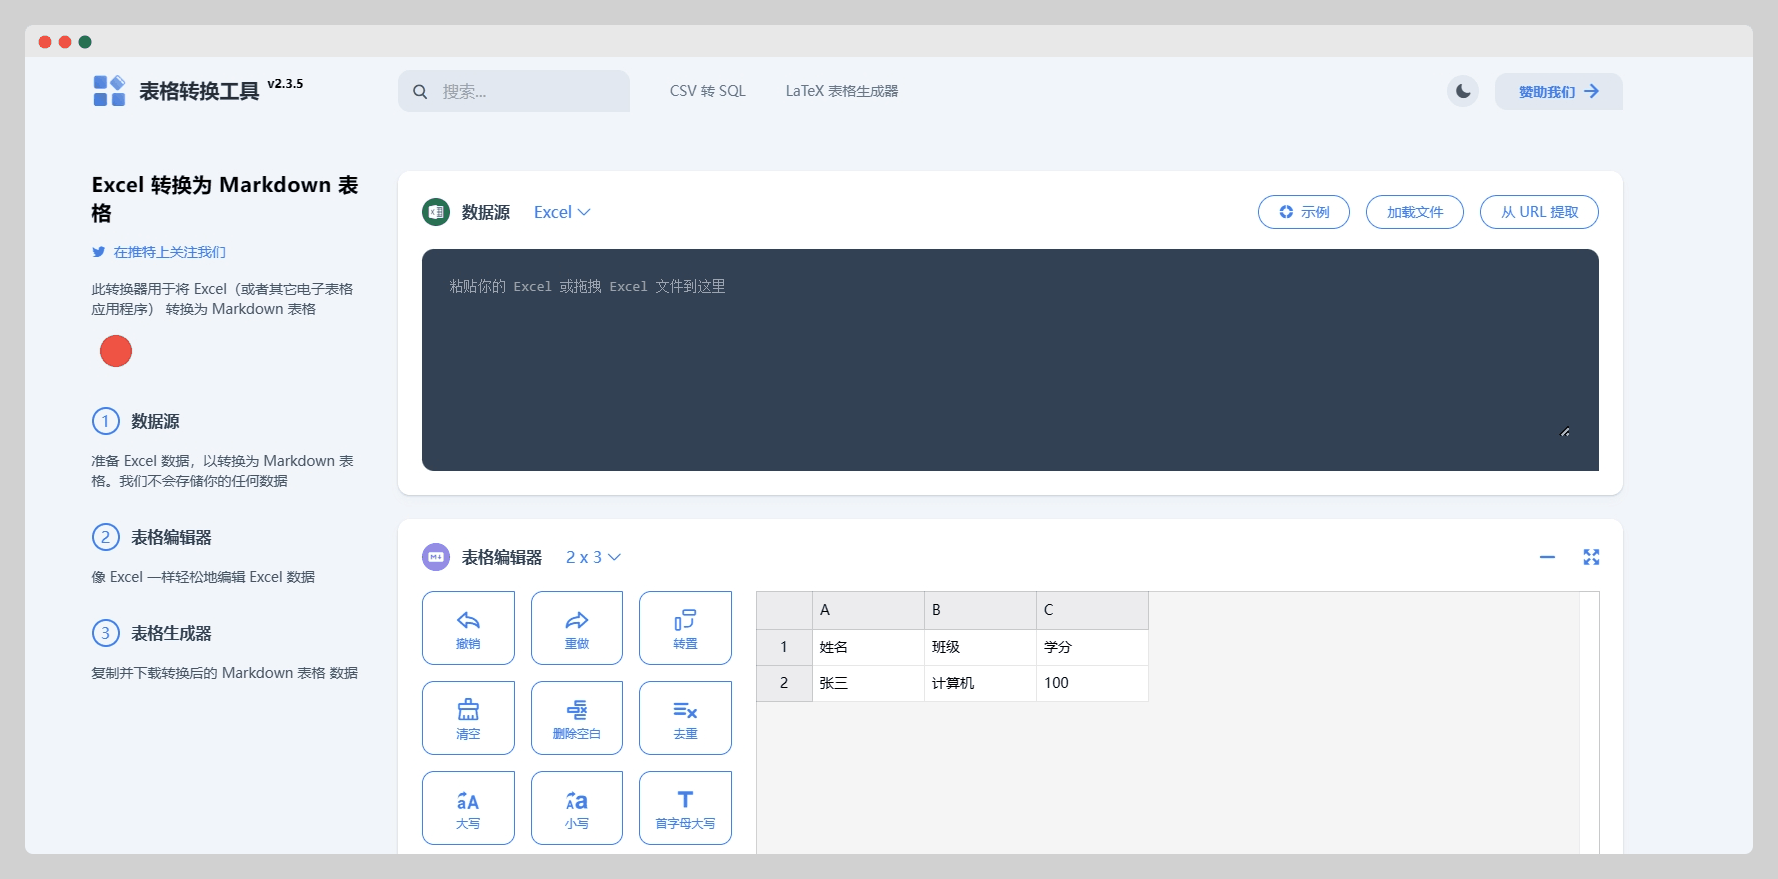Capitalize first letters with 首字母大写
The height and width of the screenshot is (879, 1778).
(x=685, y=808)
